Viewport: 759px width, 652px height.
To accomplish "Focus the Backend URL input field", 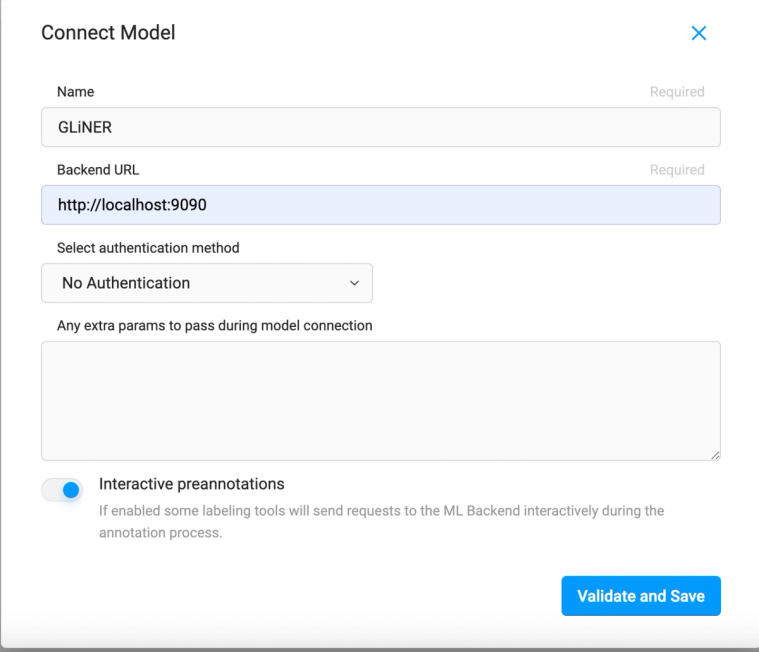I will coord(380,205).
